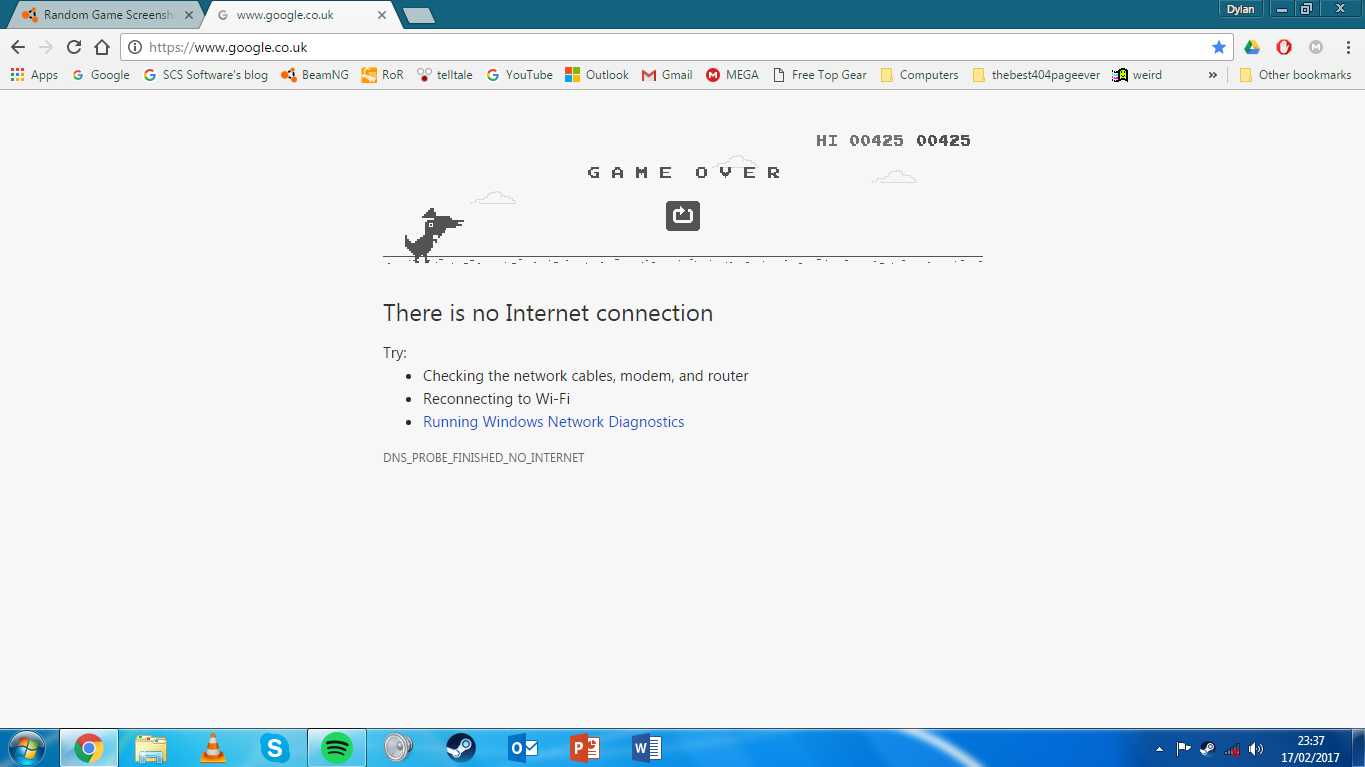Open Skype from the taskbar
1365x767 pixels.
pos(275,747)
